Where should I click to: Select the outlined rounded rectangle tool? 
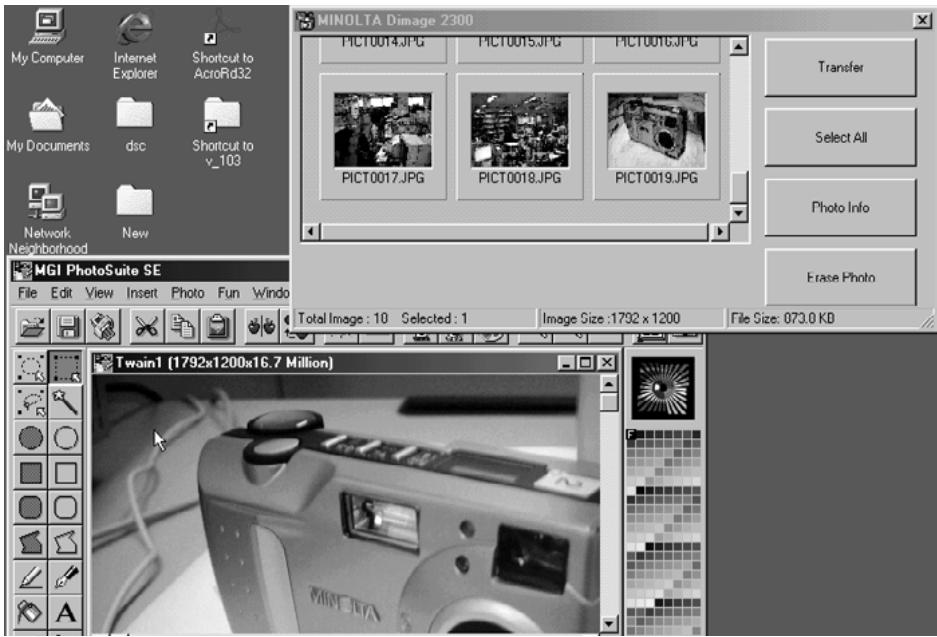click(x=65, y=508)
